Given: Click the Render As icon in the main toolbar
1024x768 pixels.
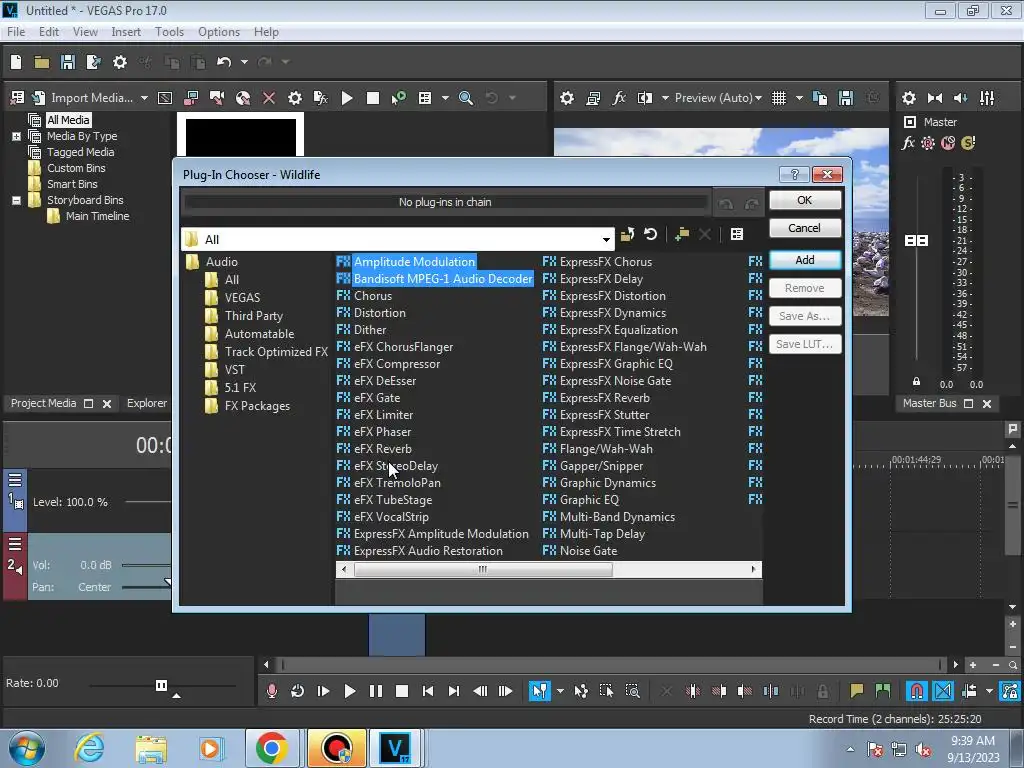Looking at the screenshot, I should pyautogui.click(x=93, y=62).
